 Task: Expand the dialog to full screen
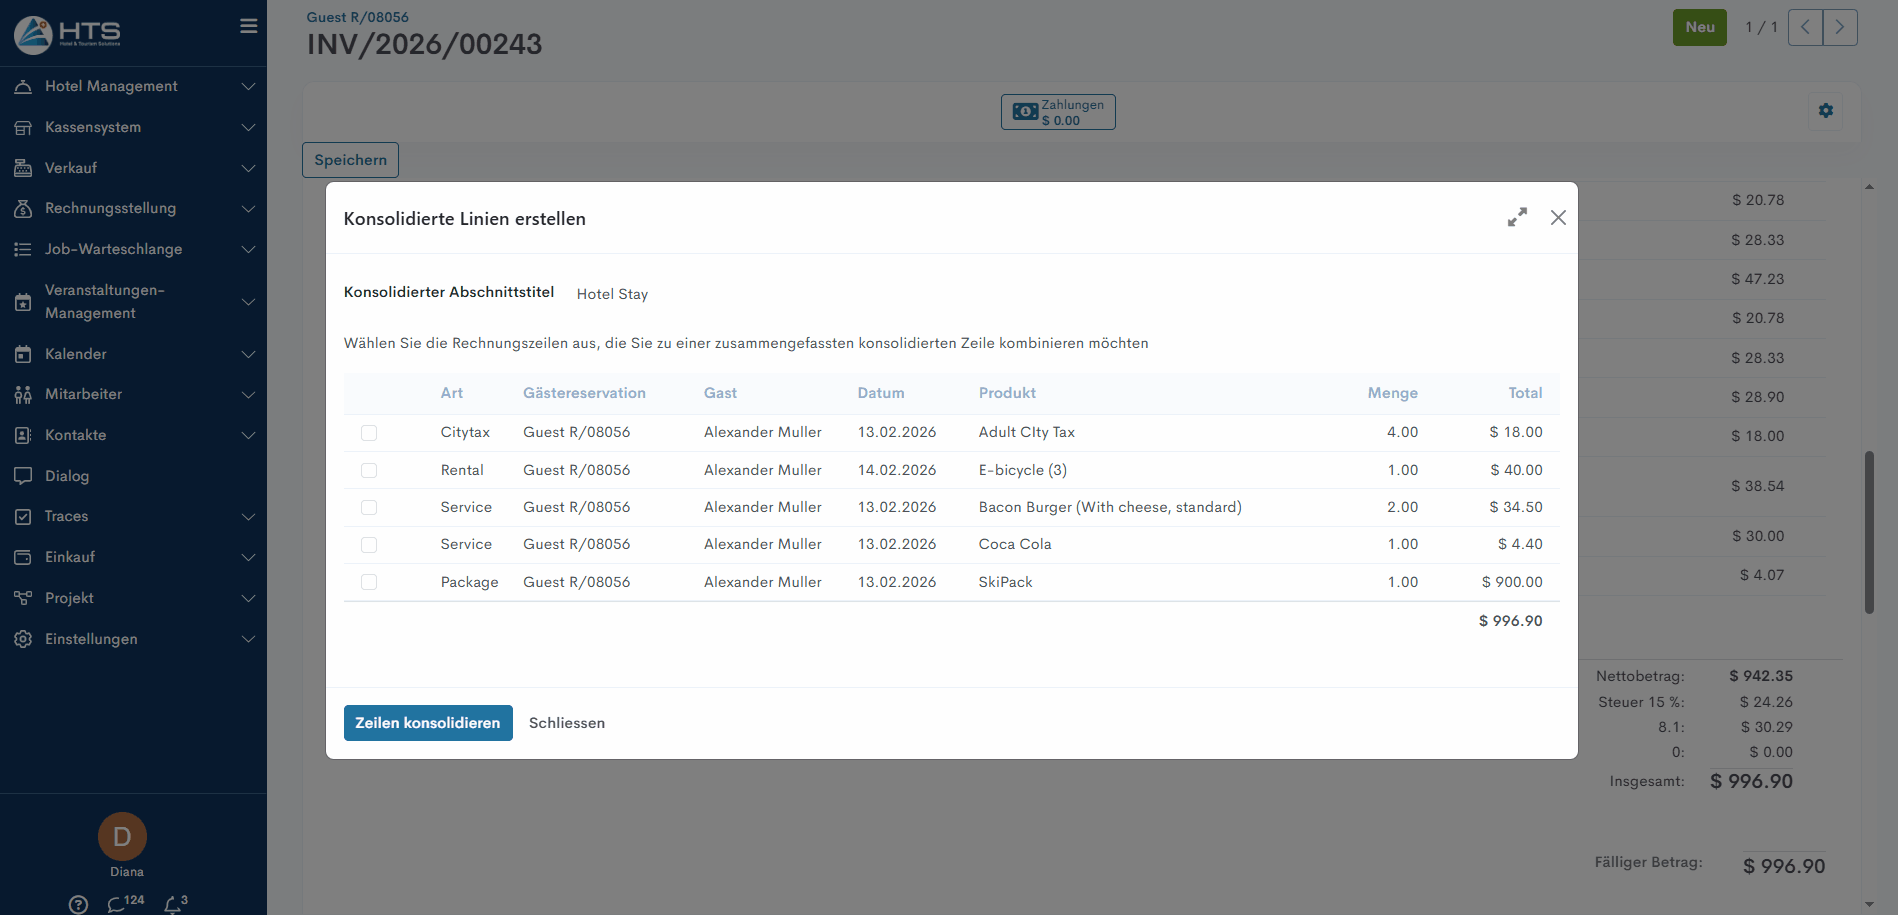(1517, 217)
